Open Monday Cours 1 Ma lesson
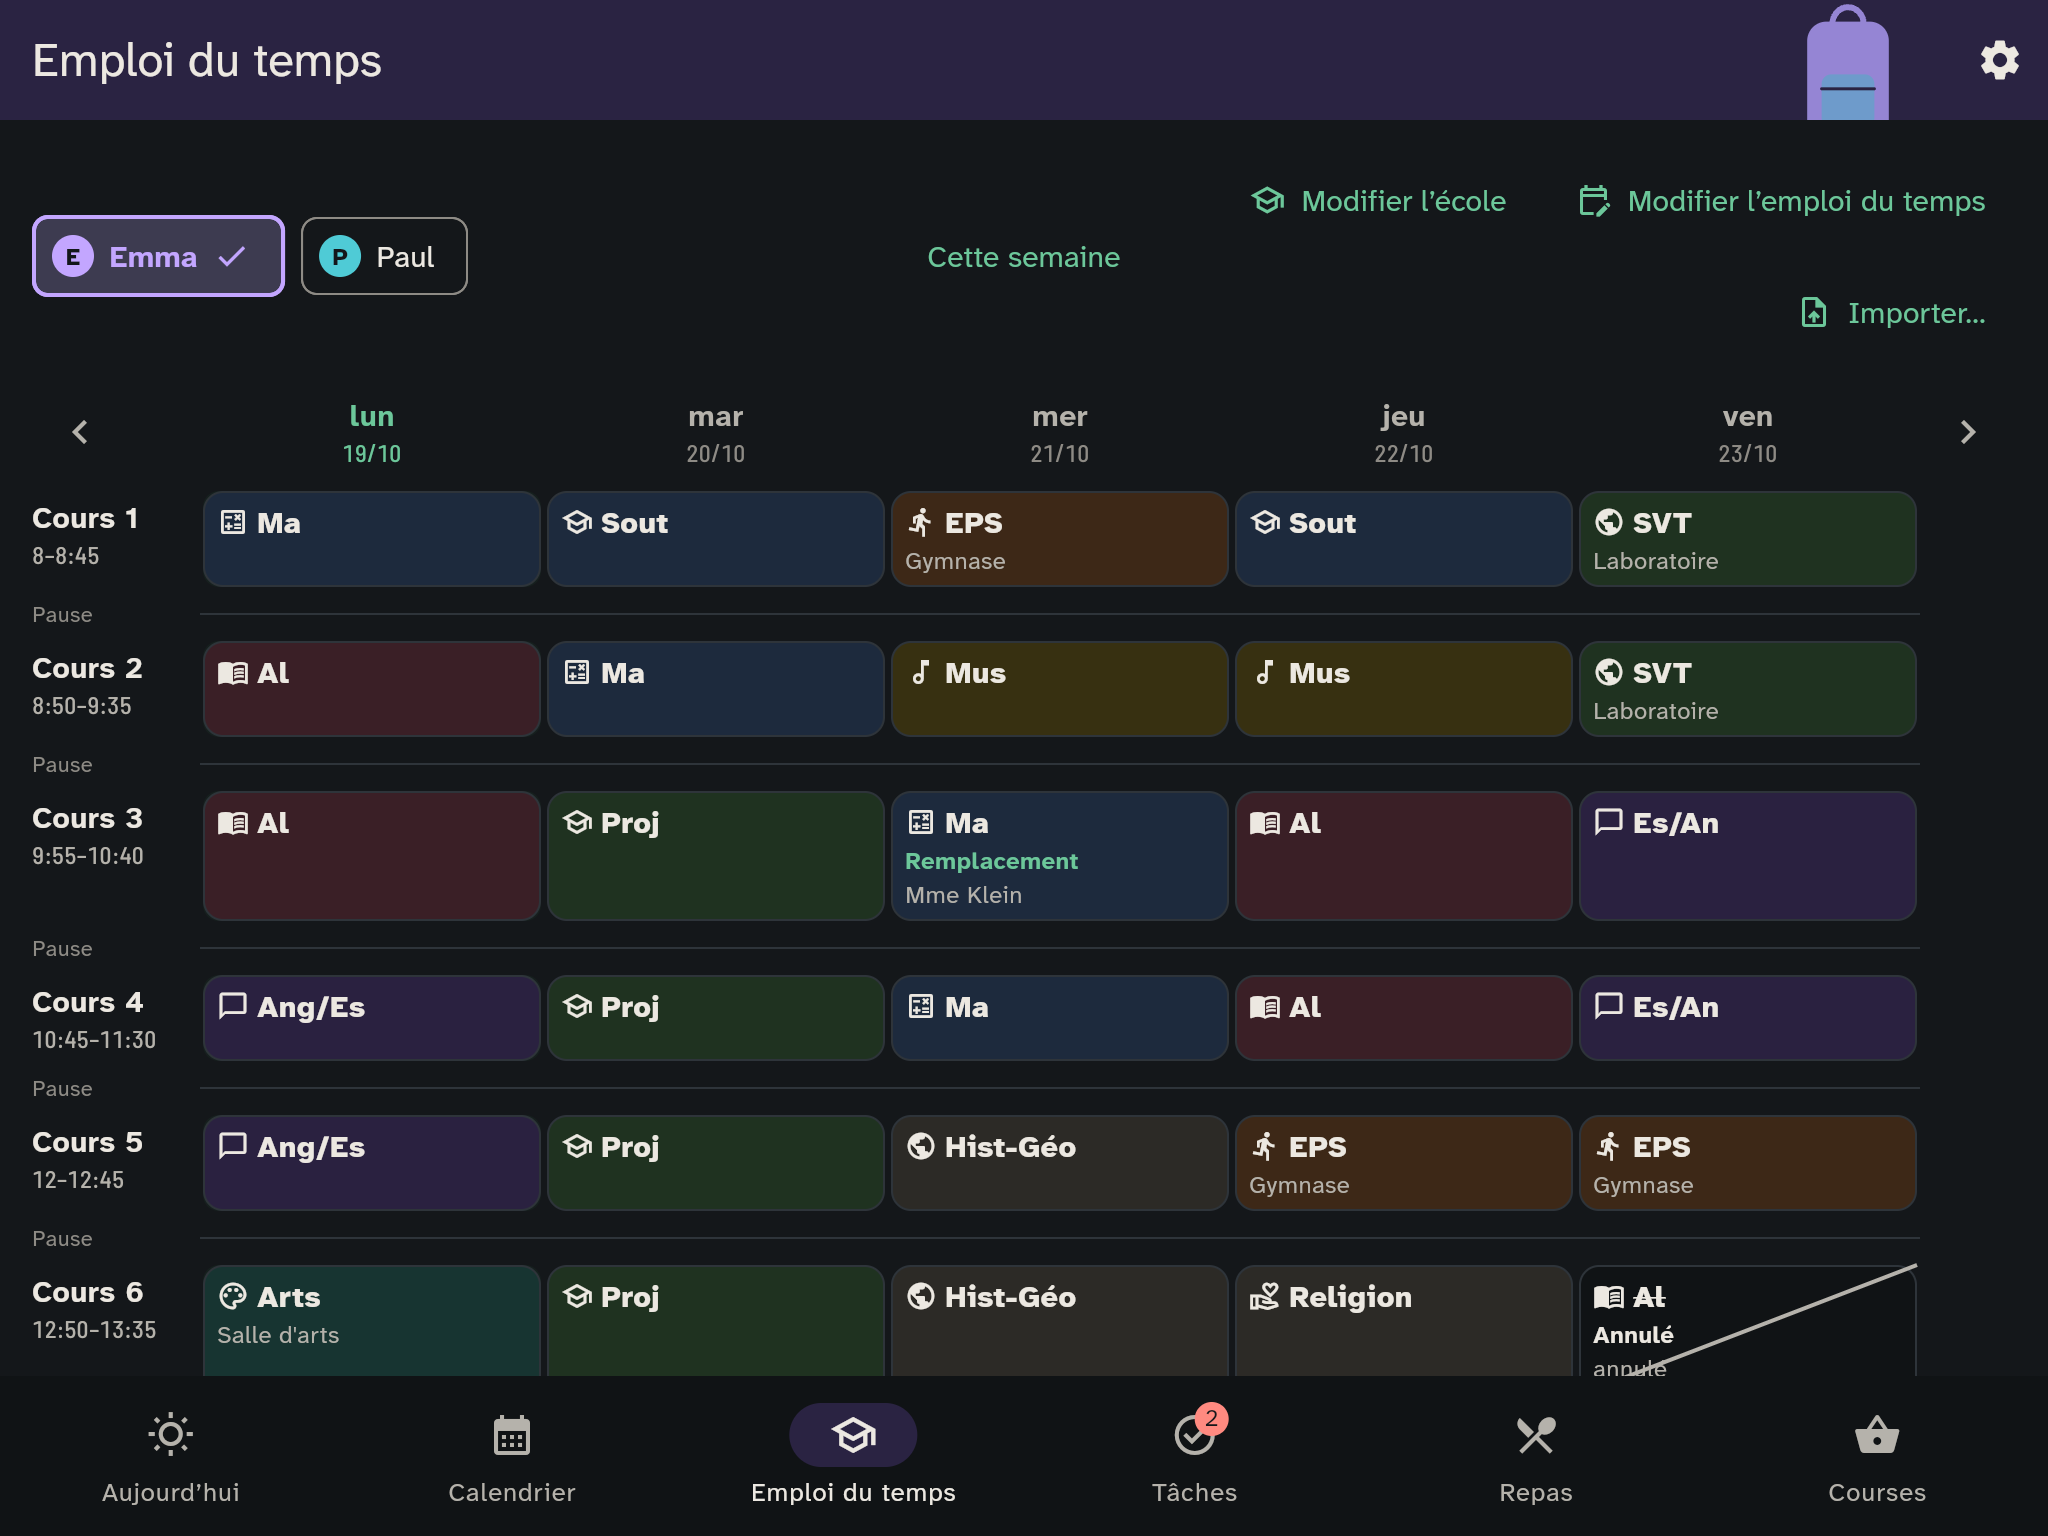This screenshot has width=2048, height=1536. point(372,539)
